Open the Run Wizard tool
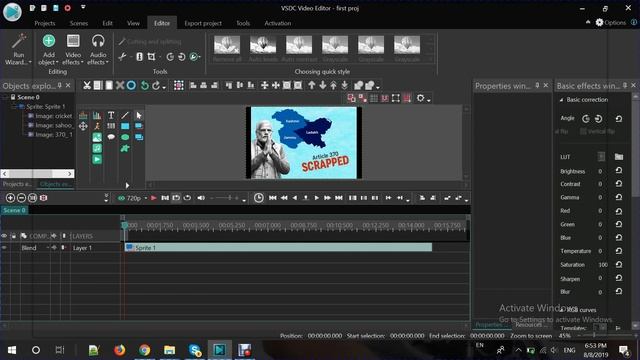This screenshot has height=360, width=640. [18, 49]
